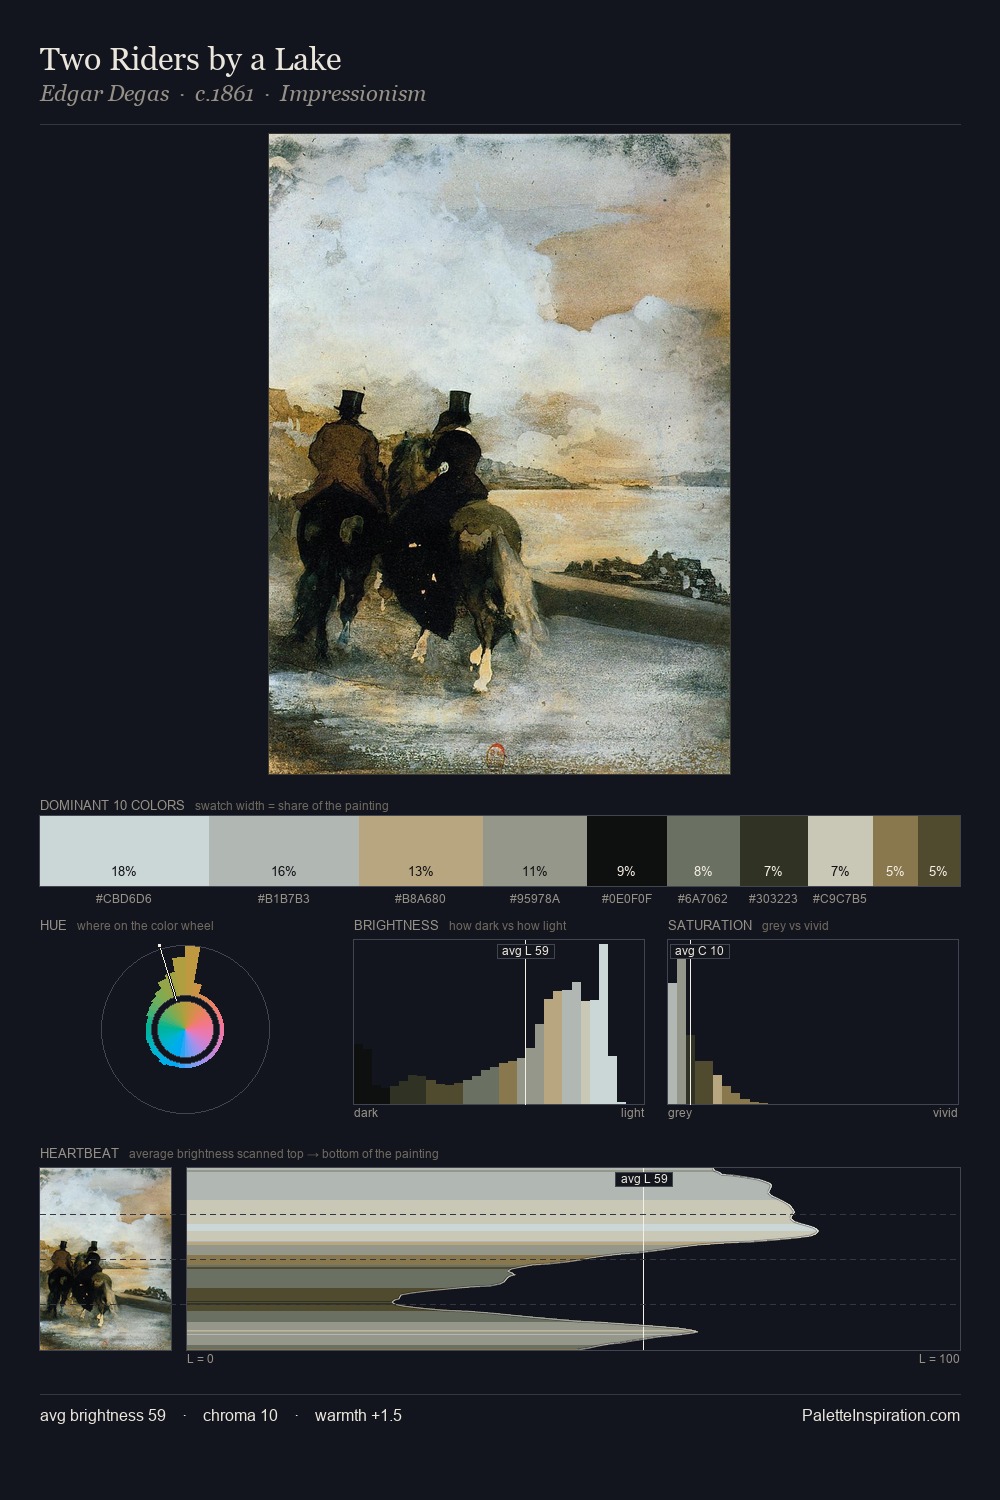This screenshot has height=1500, width=1000.
Task: Click 'warmth +1.5' in the footer
Action: pos(358,1415)
